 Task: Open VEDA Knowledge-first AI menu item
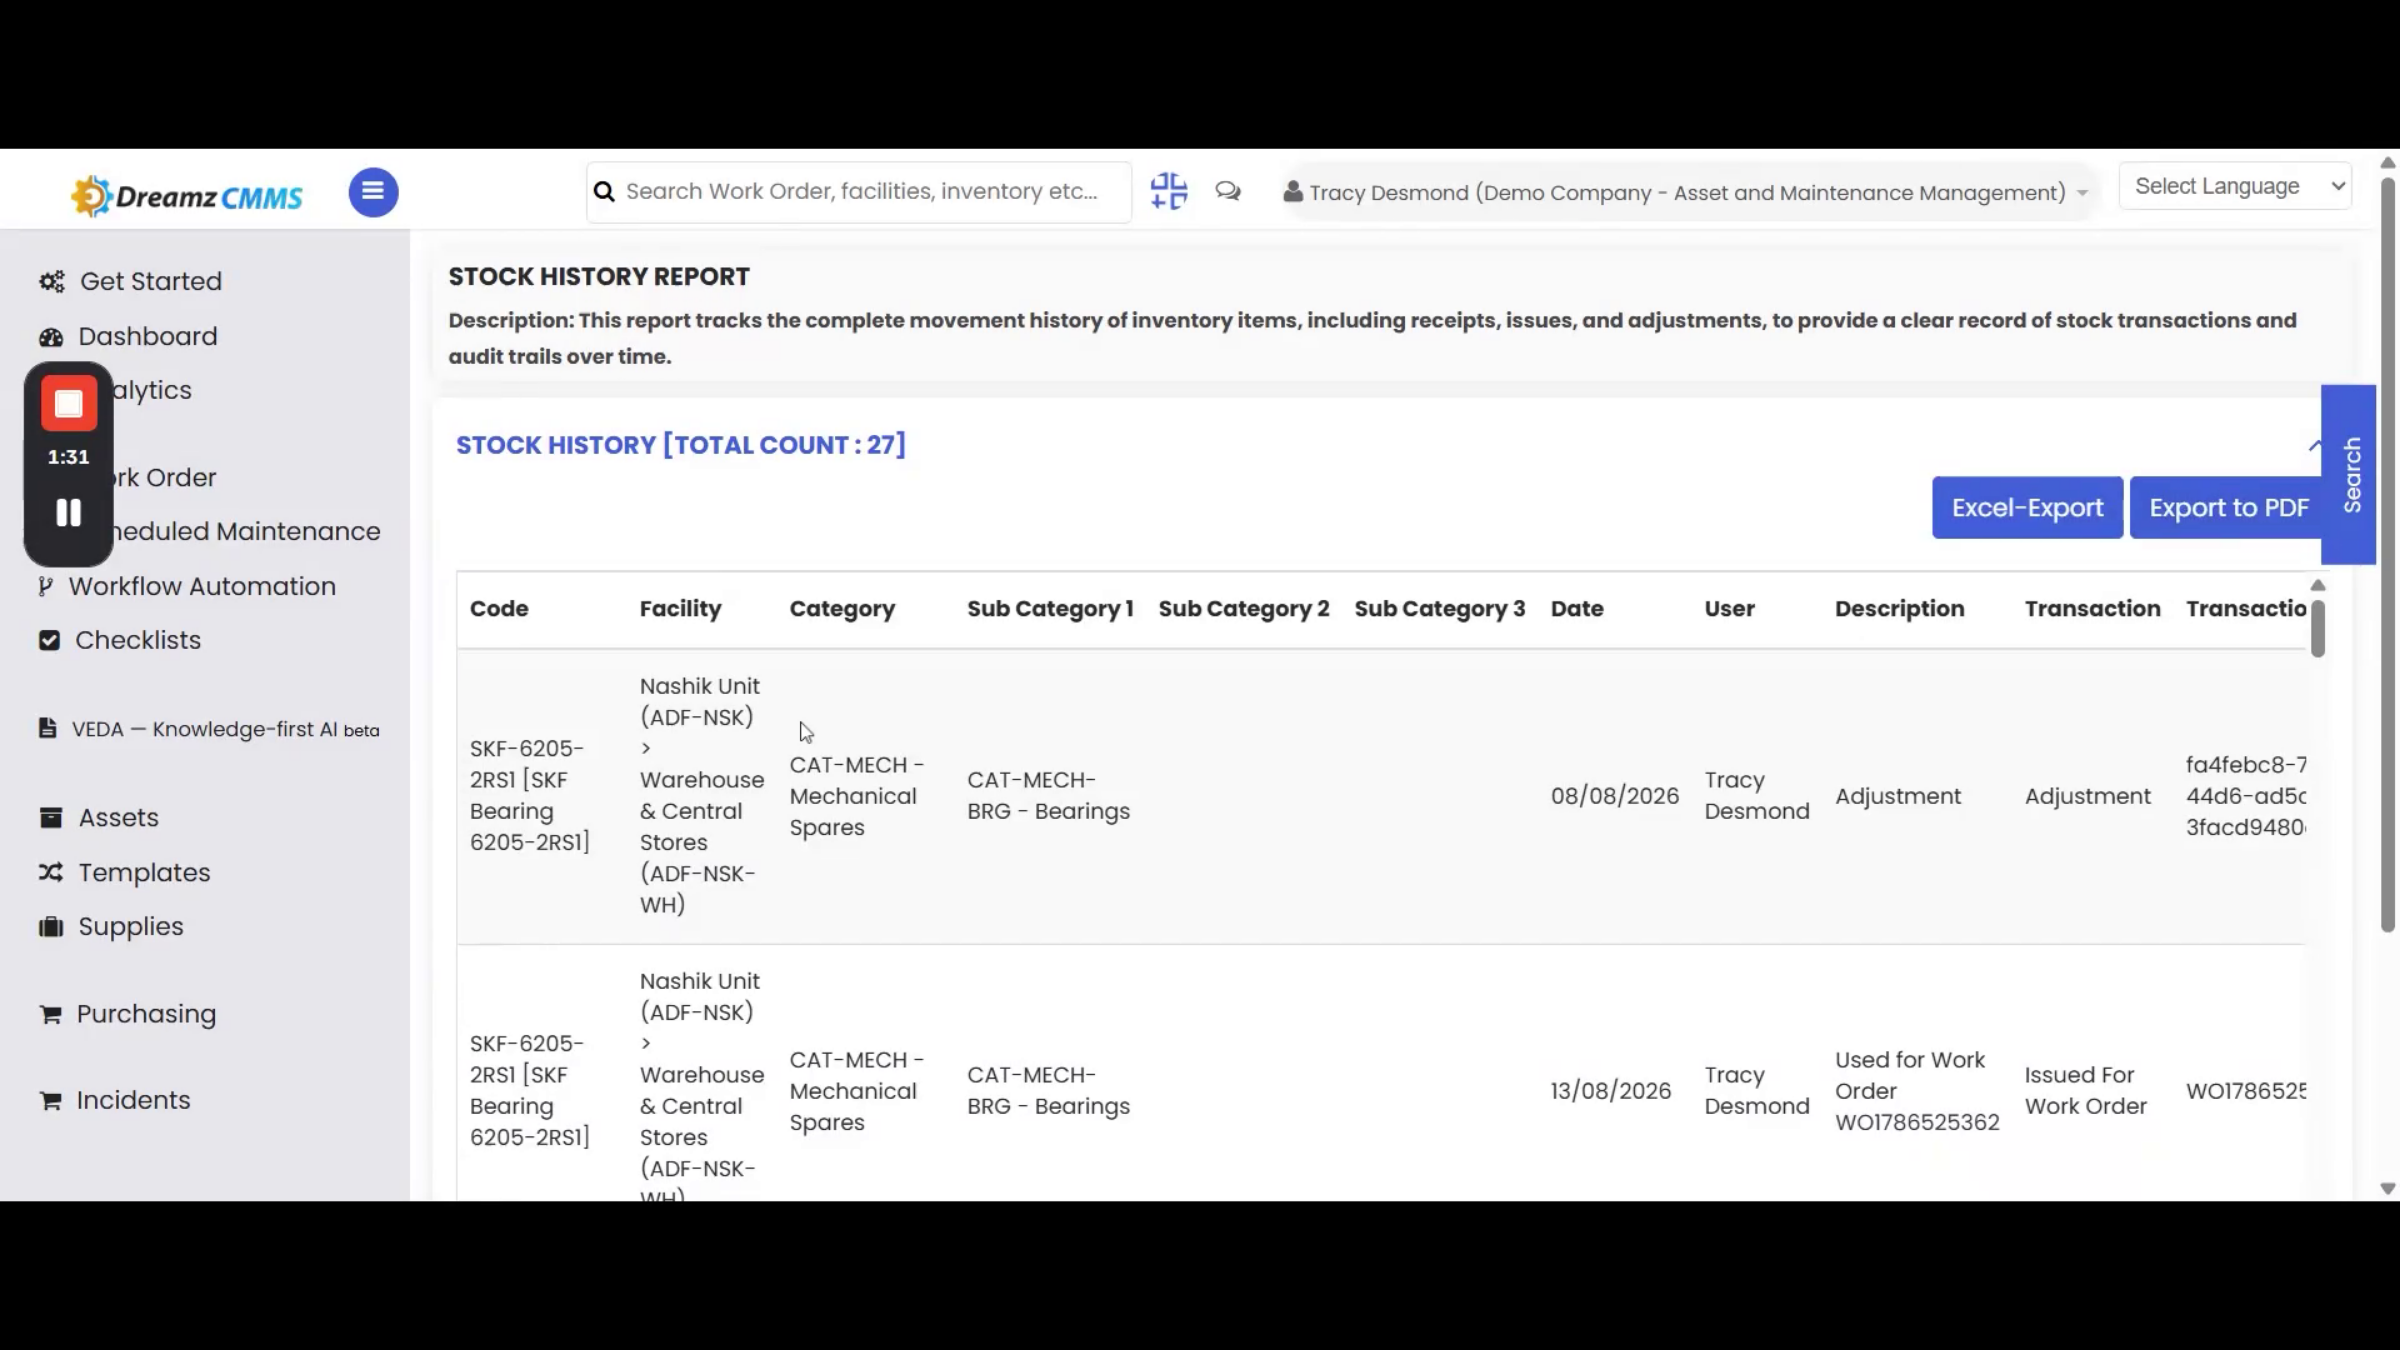226,729
